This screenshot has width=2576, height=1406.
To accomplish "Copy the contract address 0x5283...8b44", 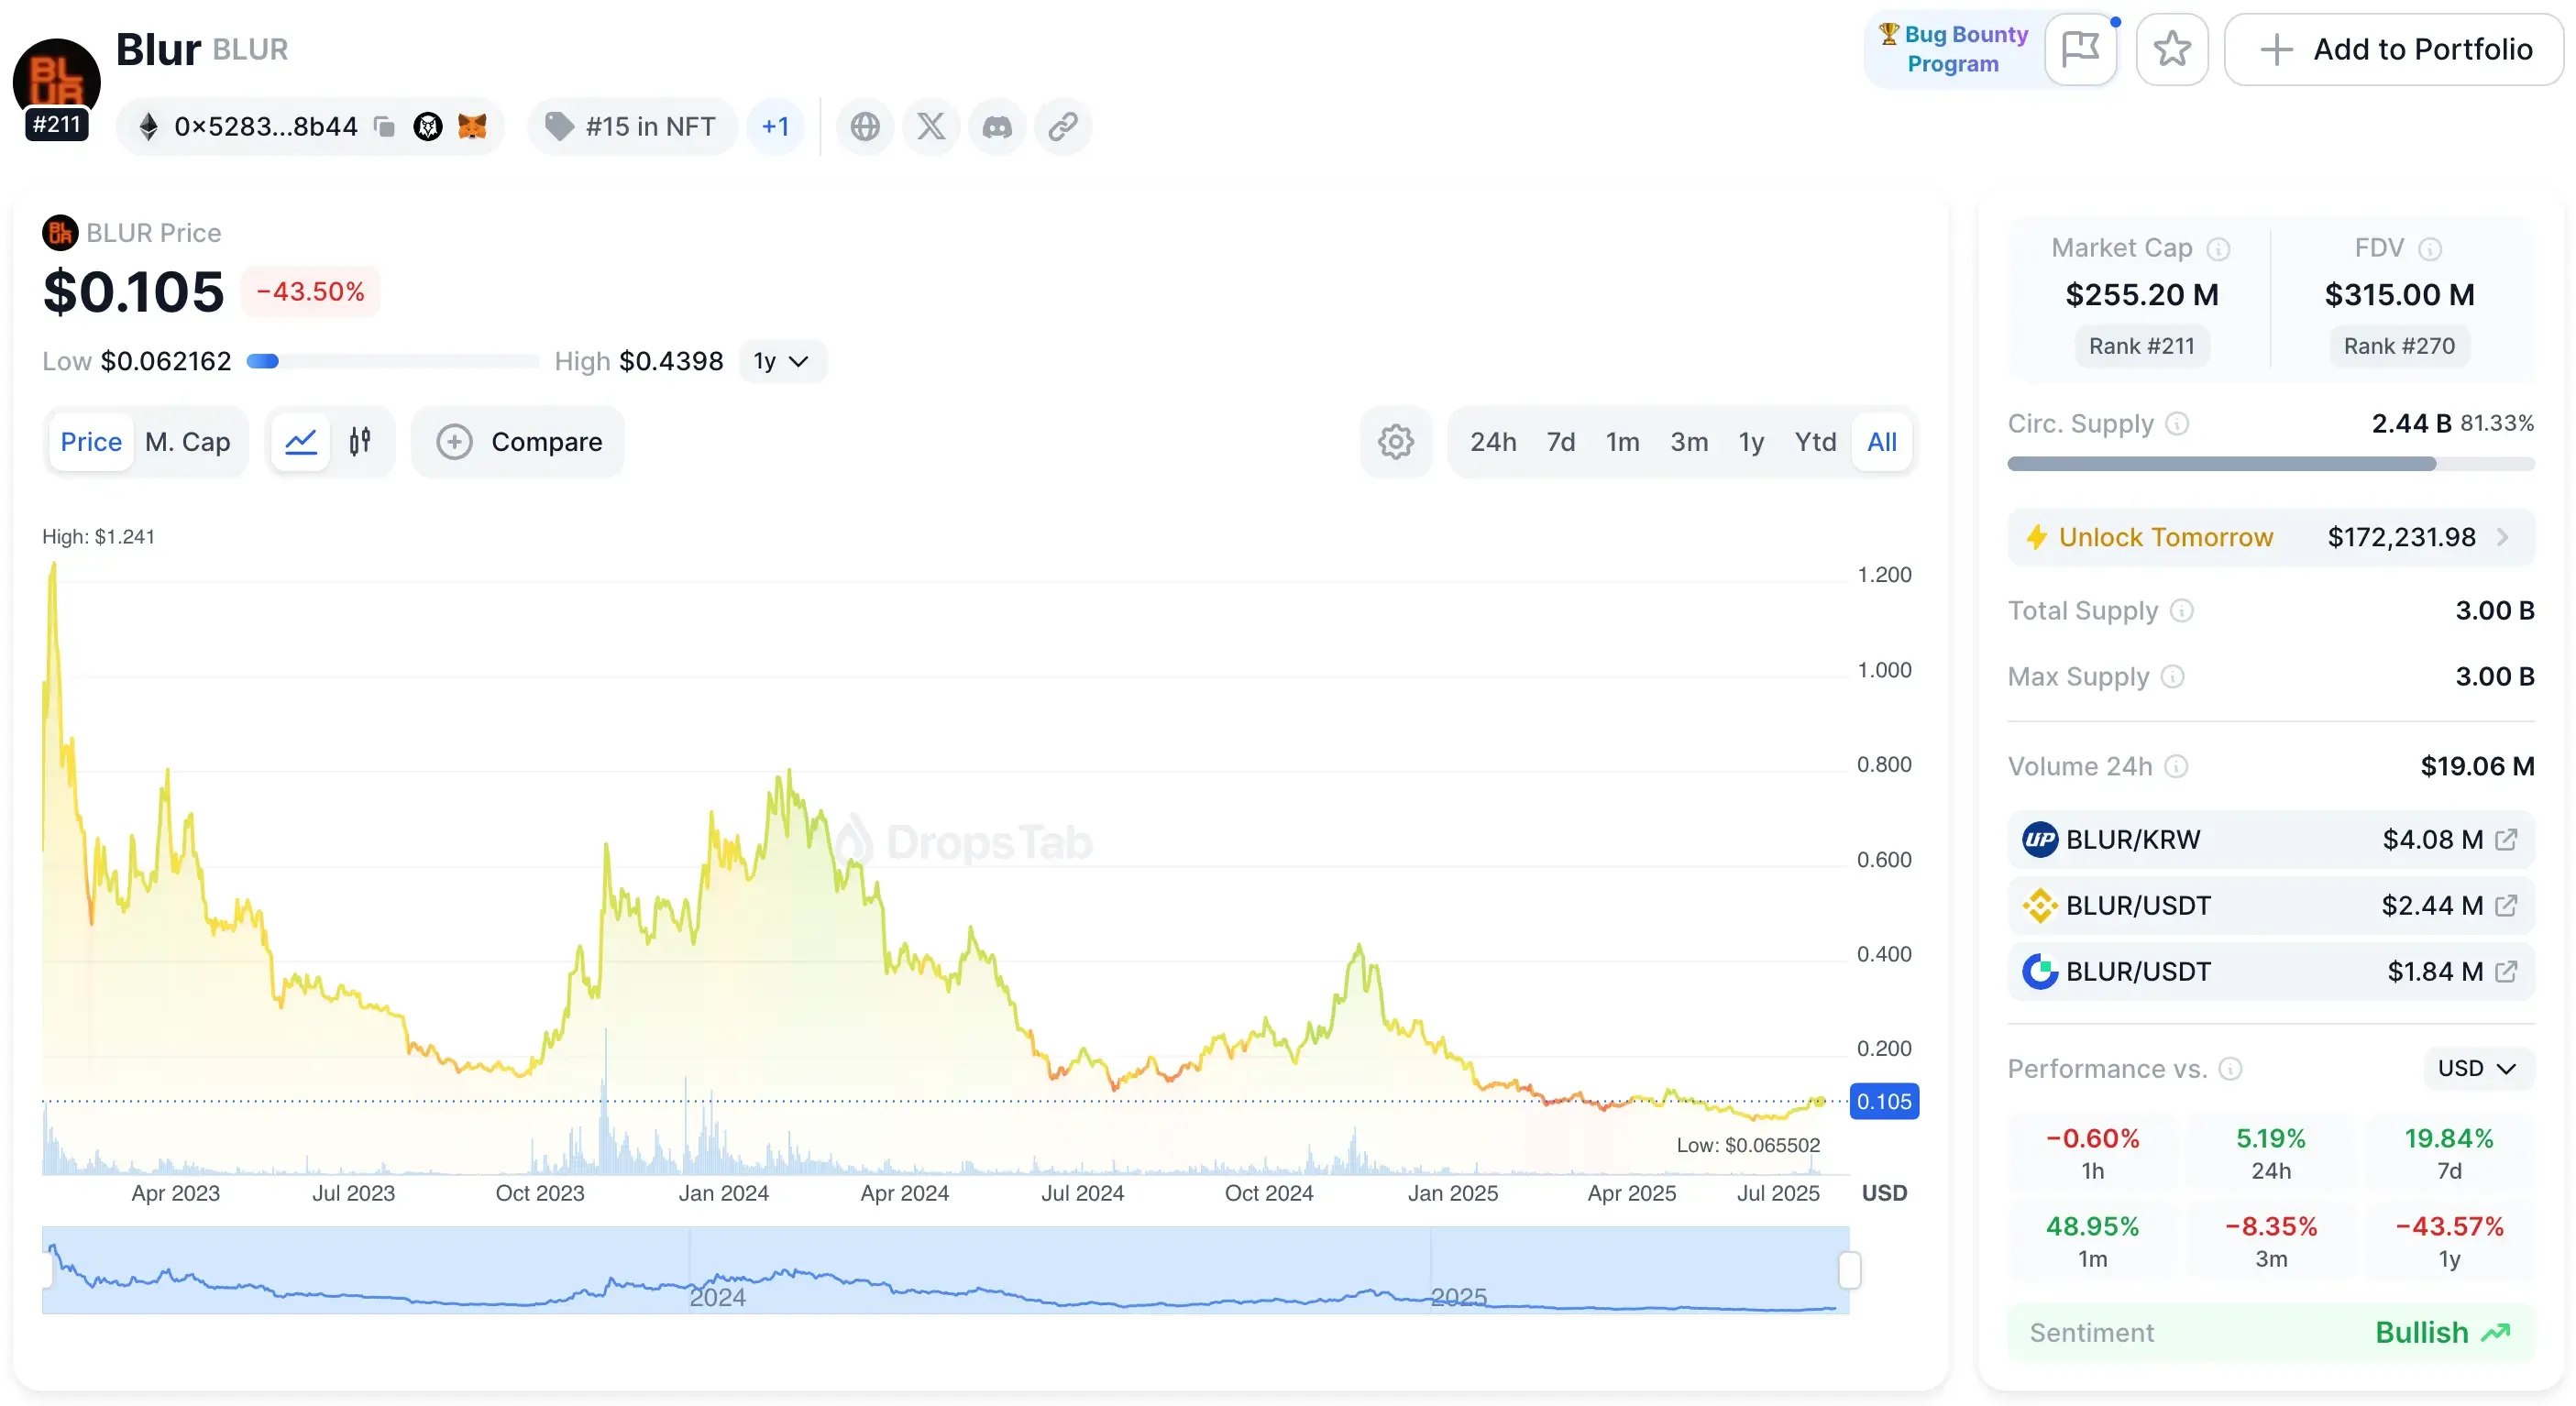I will click(x=384, y=127).
